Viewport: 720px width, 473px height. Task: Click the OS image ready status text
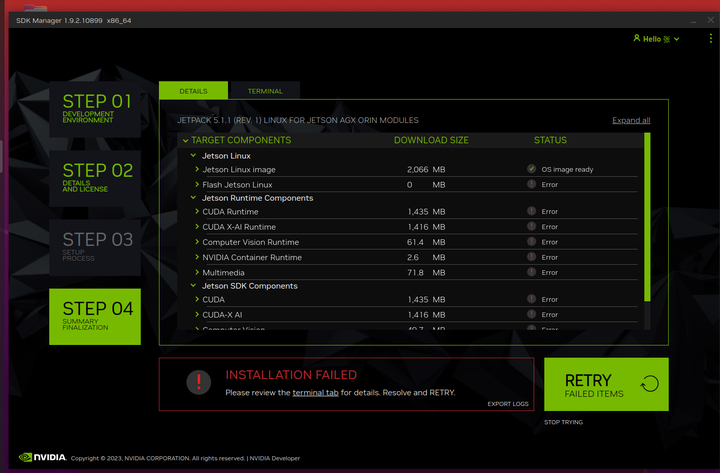coord(567,169)
